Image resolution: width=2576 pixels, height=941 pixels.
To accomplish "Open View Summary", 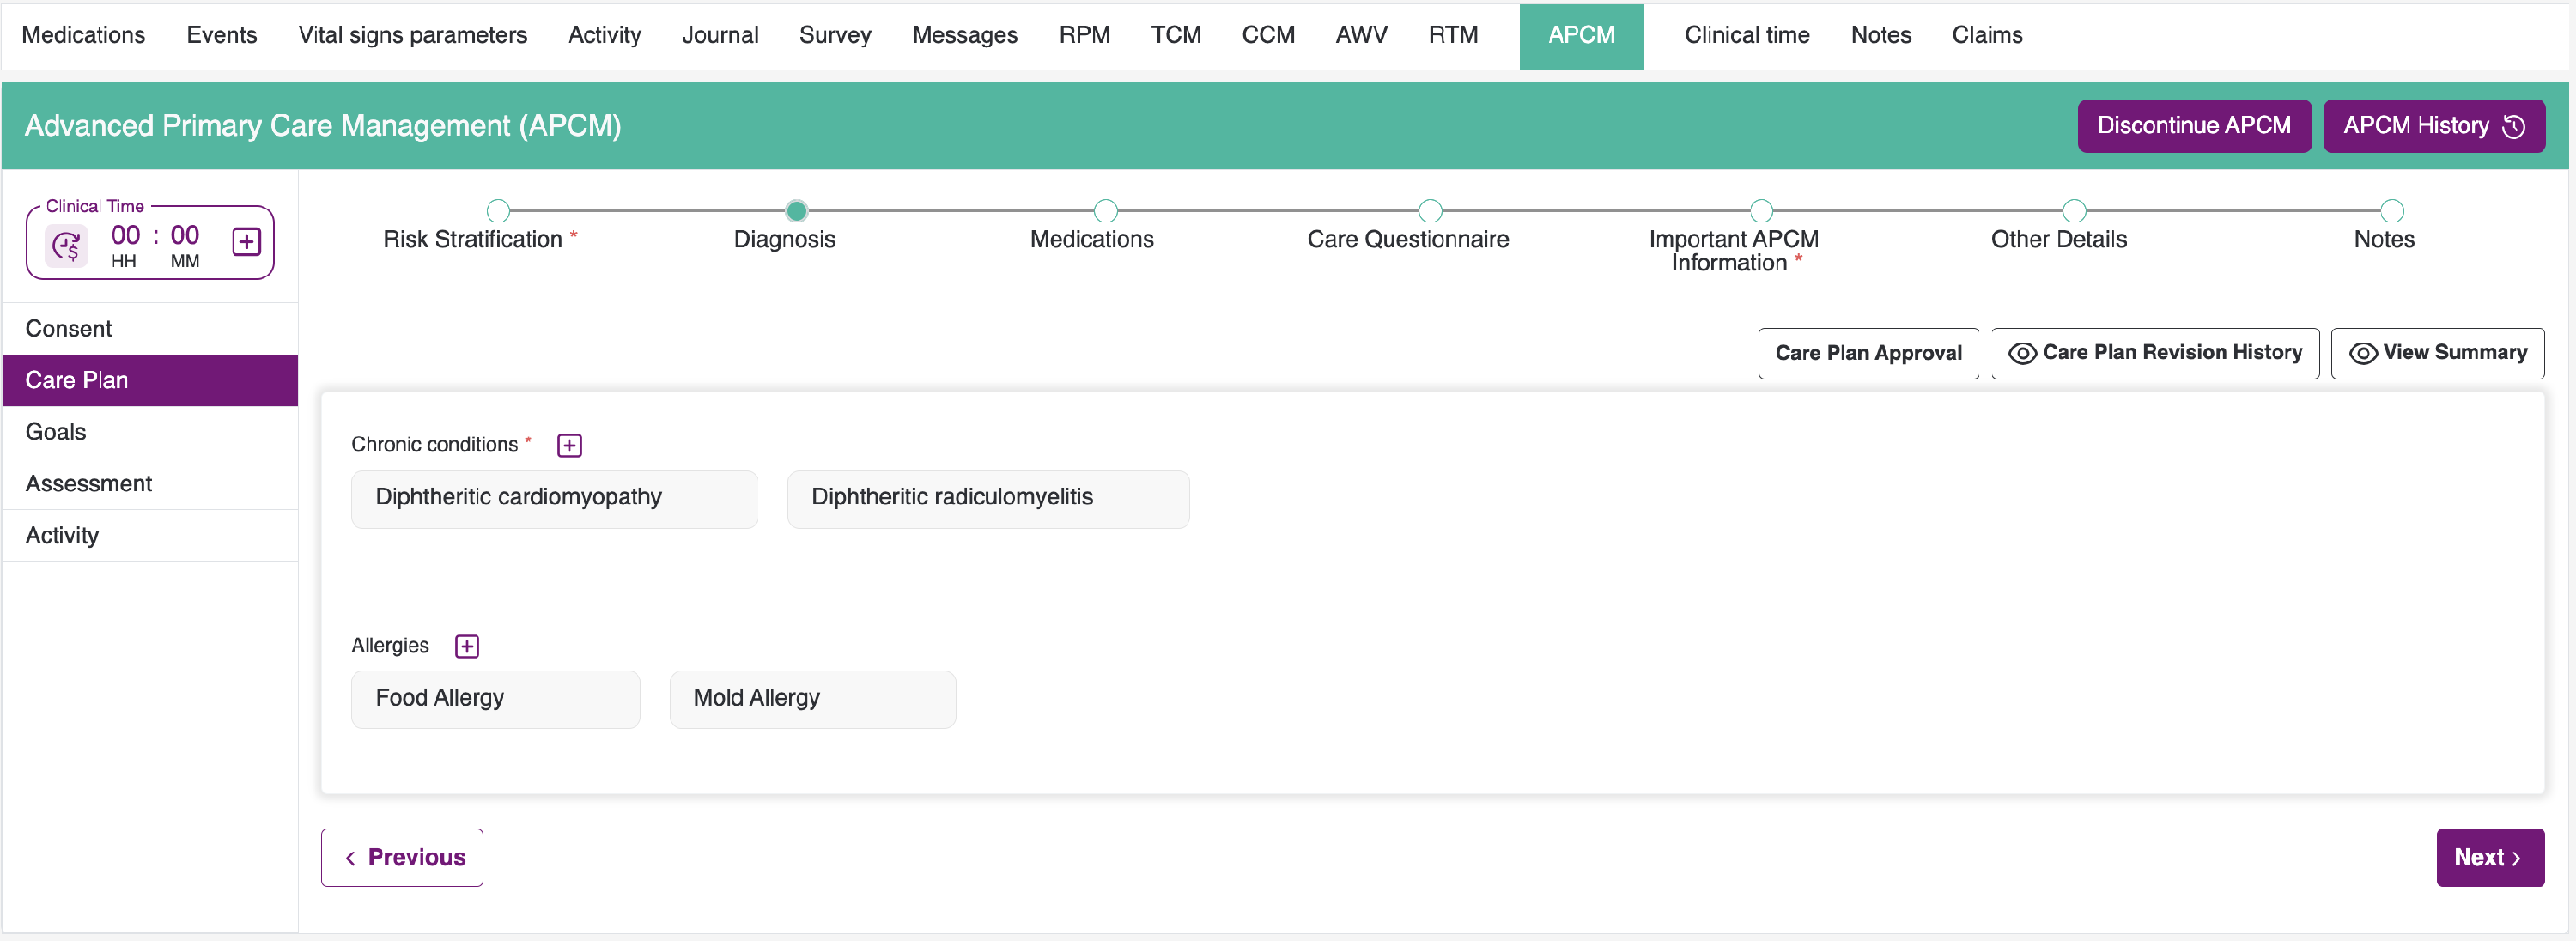I will coord(2437,353).
